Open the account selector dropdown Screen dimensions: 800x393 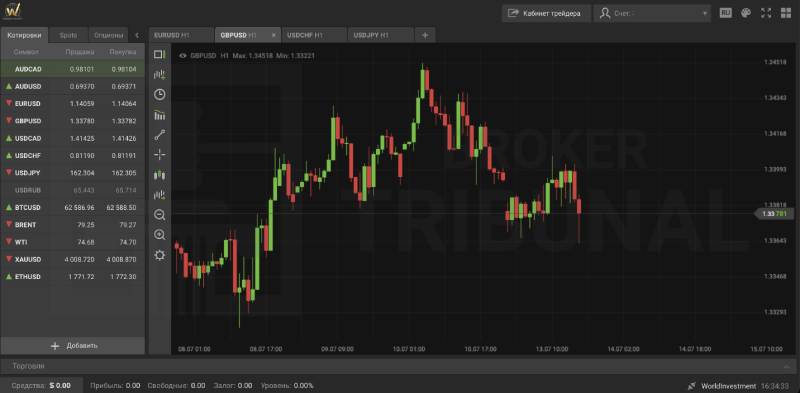pyautogui.click(x=652, y=13)
